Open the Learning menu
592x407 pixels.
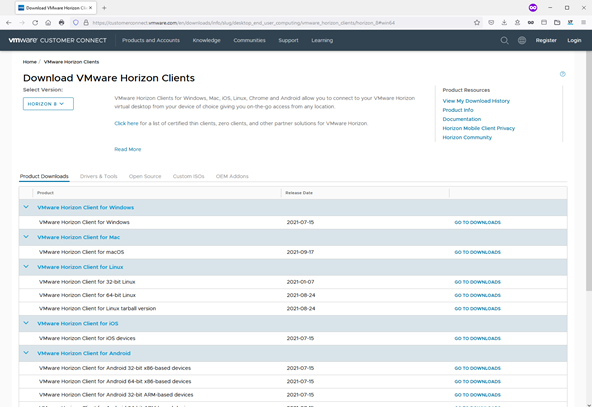(x=322, y=40)
